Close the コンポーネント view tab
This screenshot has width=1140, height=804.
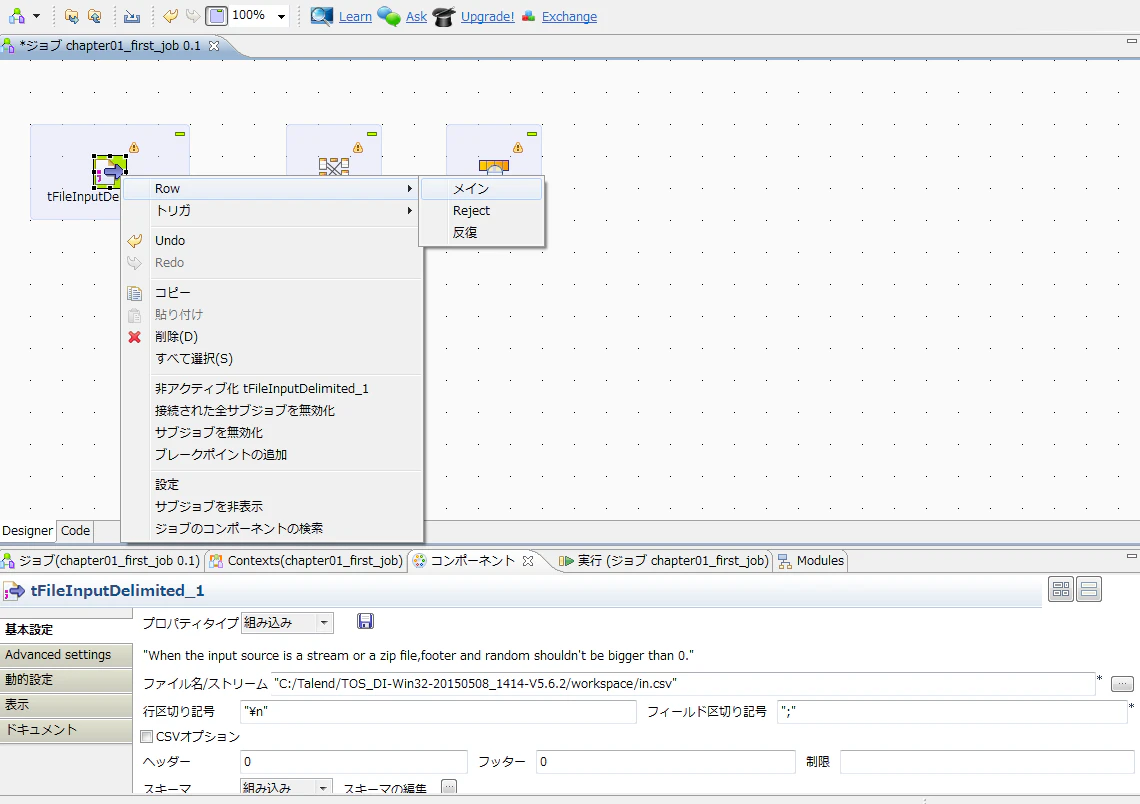click(528, 560)
